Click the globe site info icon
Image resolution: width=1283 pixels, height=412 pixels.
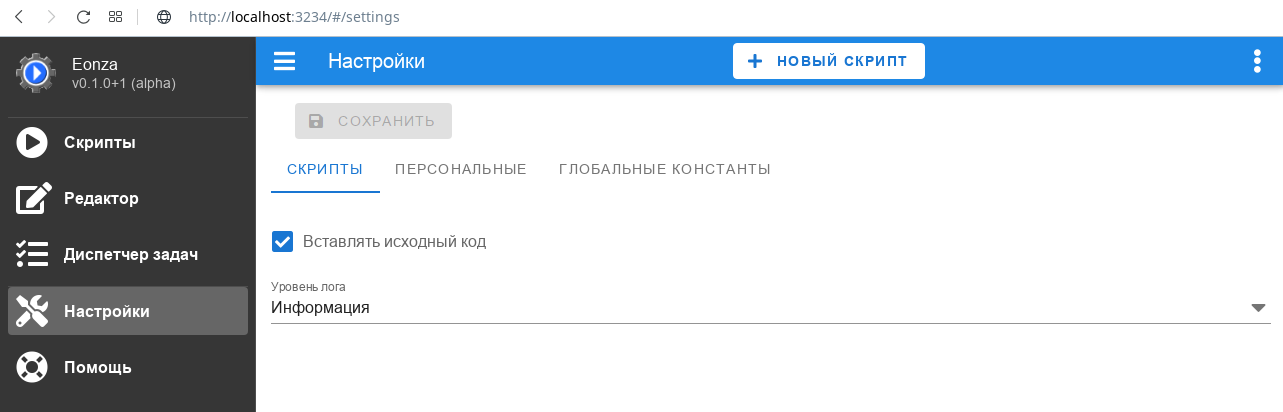165,17
